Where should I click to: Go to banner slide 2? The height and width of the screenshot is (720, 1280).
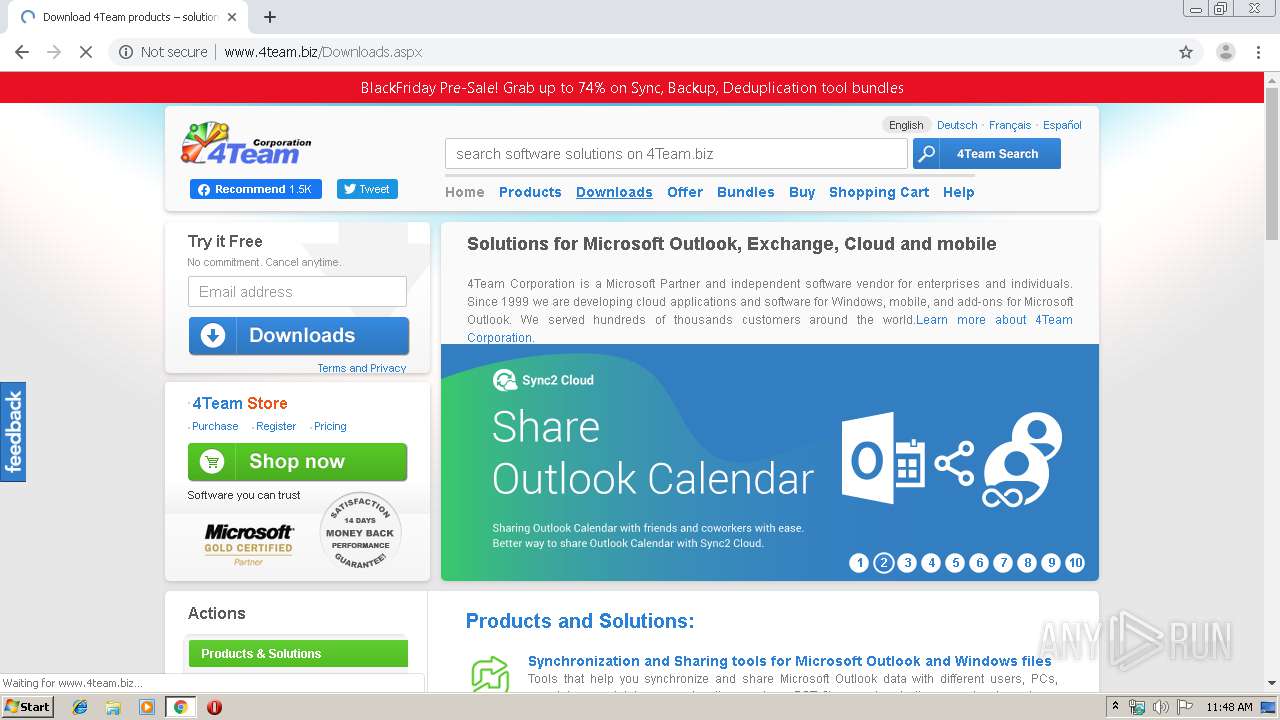pyautogui.click(x=883, y=563)
